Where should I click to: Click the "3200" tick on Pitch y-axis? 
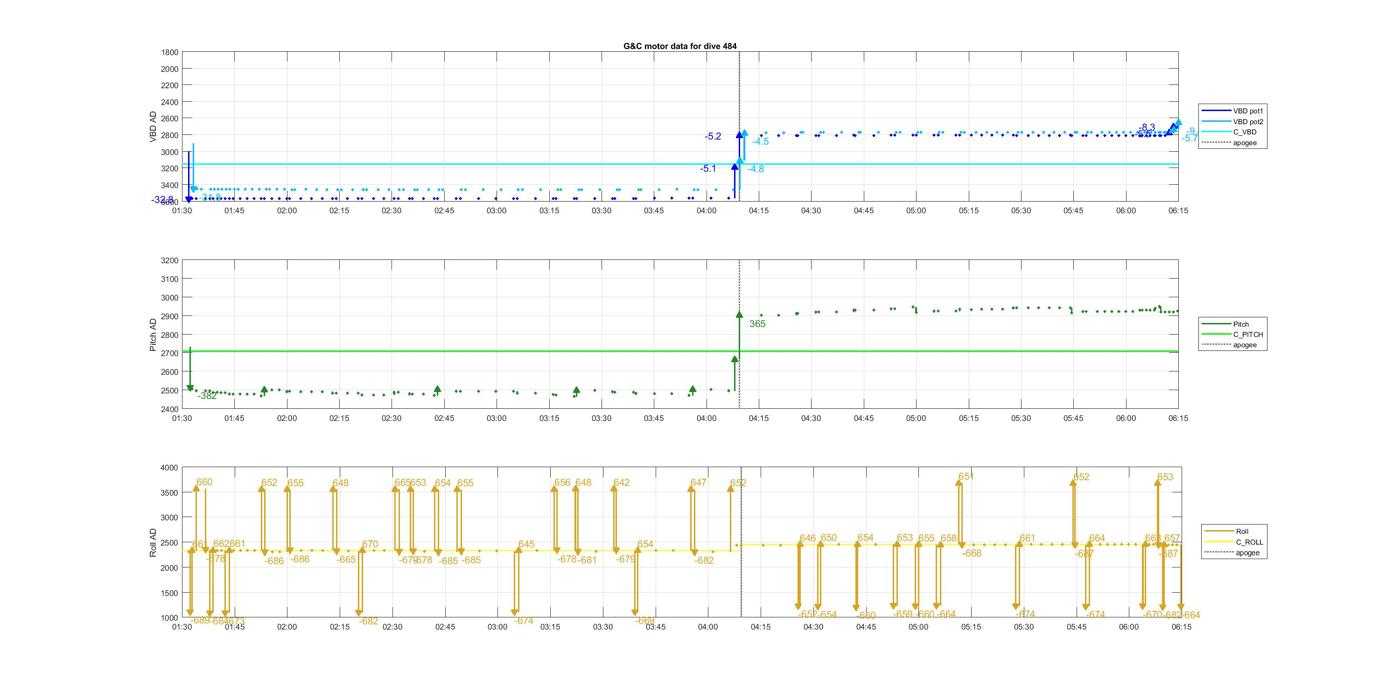tap(171, 261)
